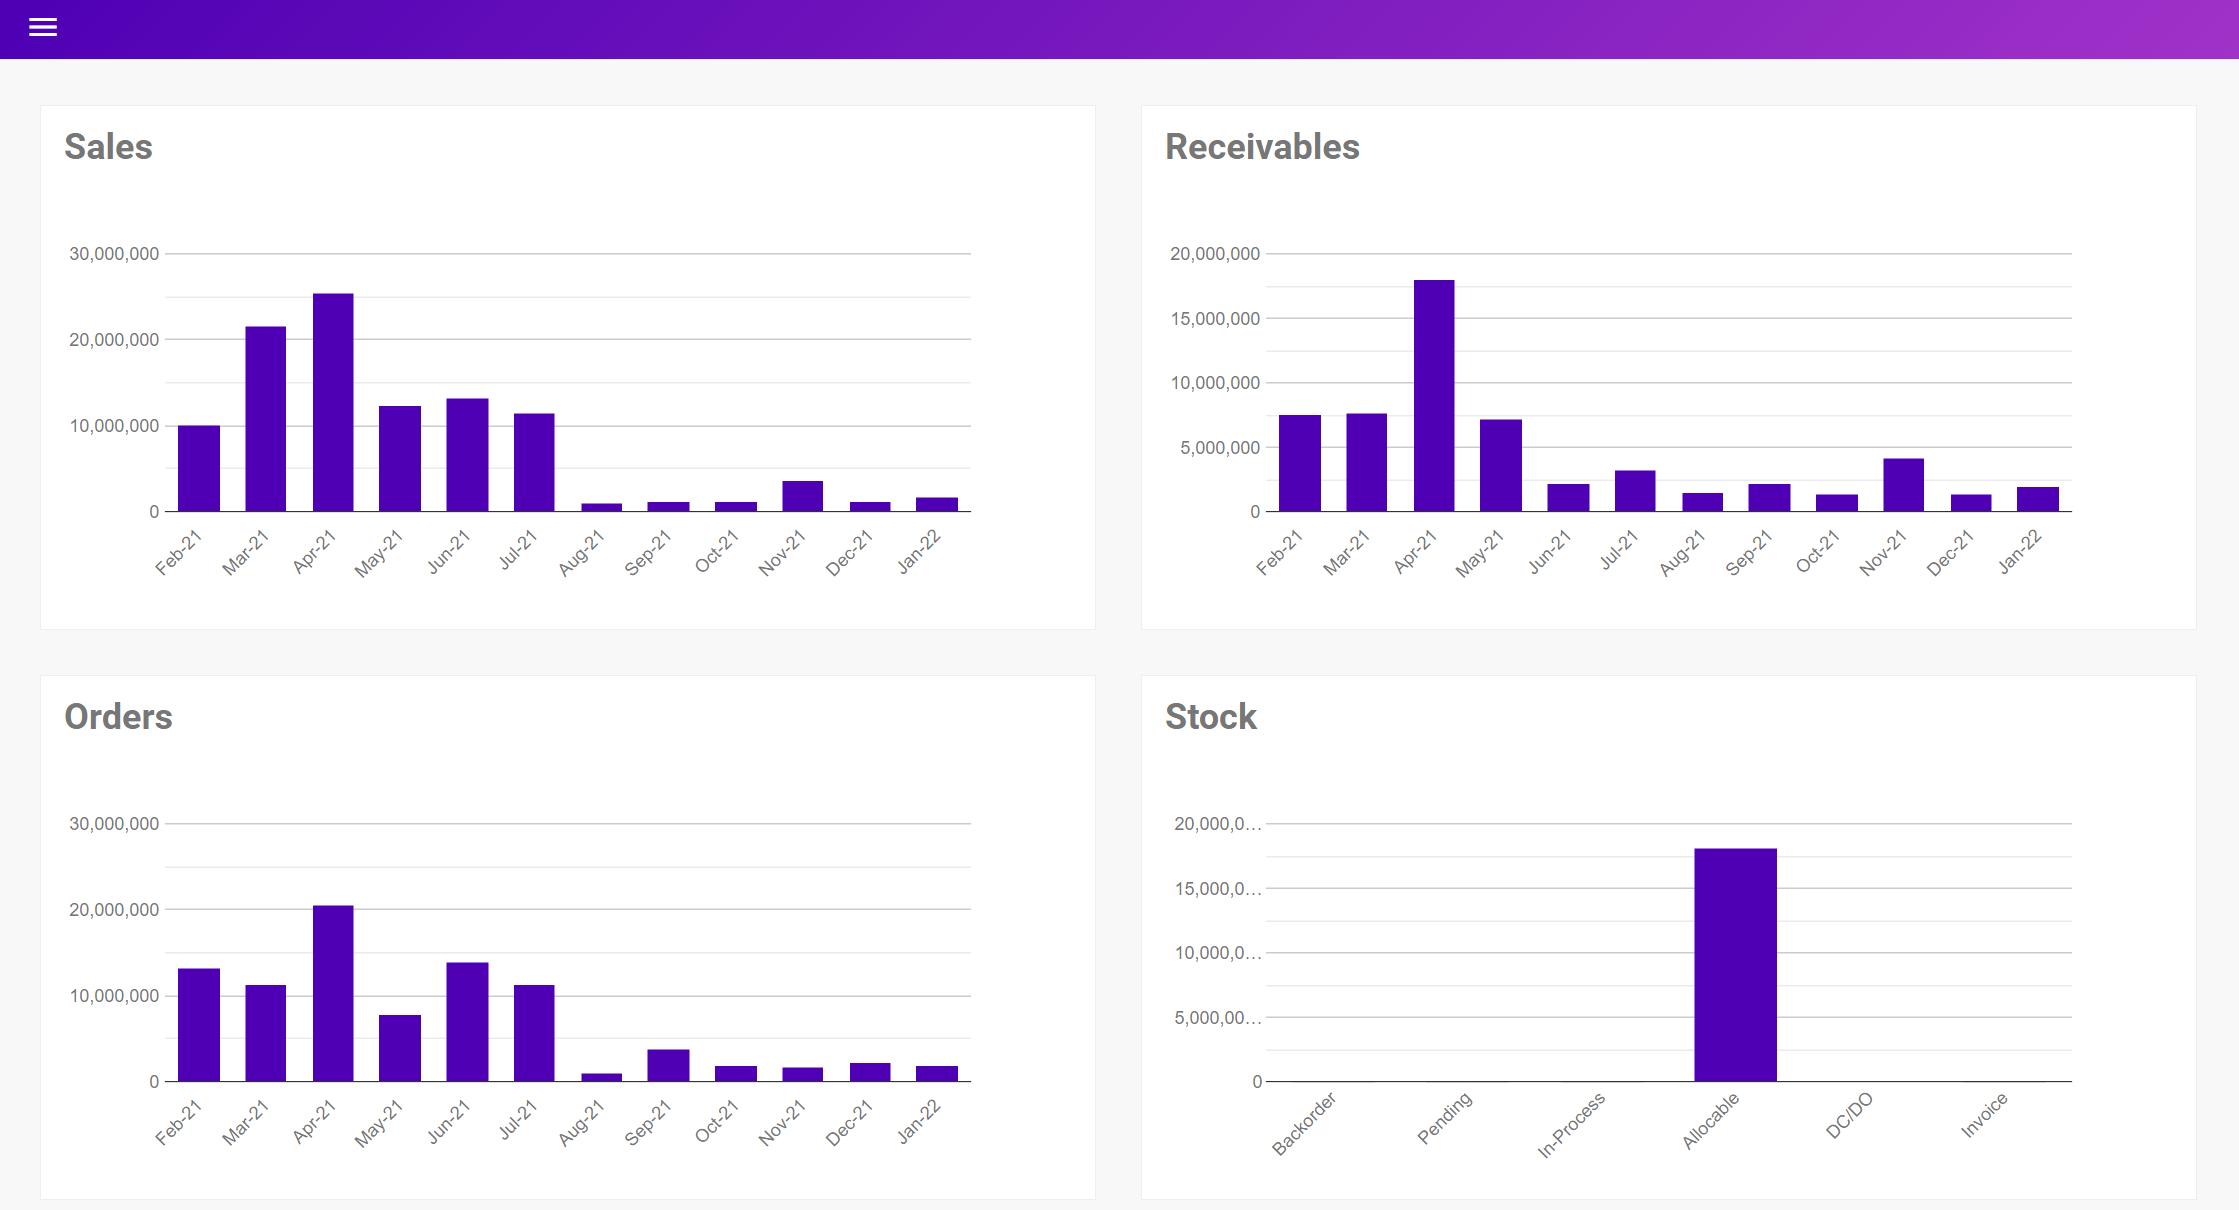Click the Stock chart title
The height and width of the screenshot is (1210, 2239).
1211,717
